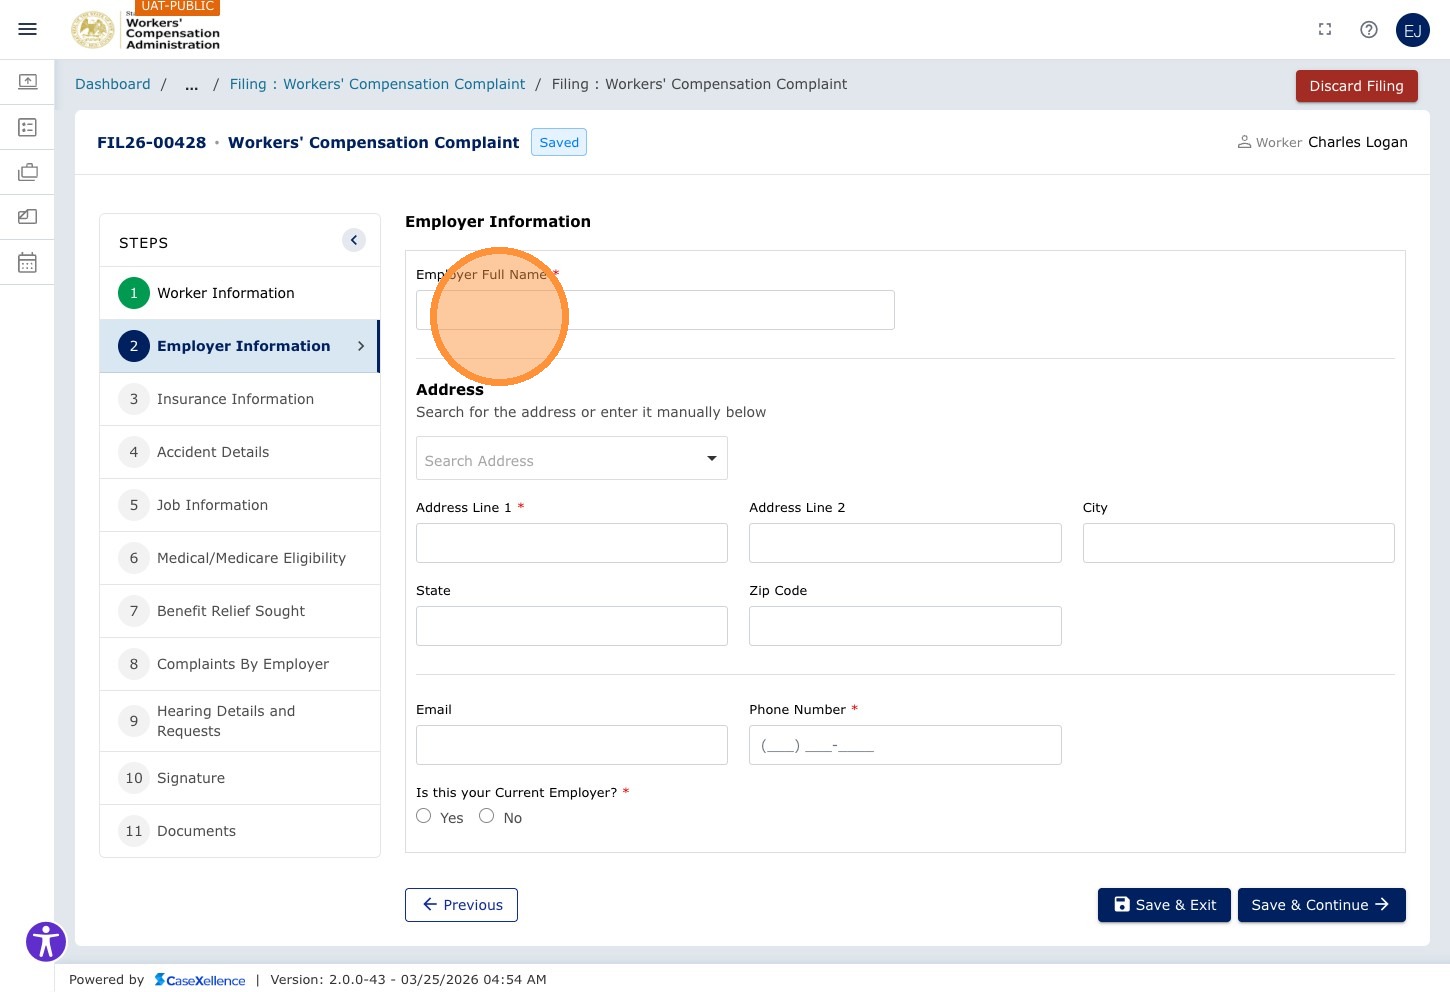Open the accessibility widget
Screen dimensions: 1450x992
click(x=46, y=942)
